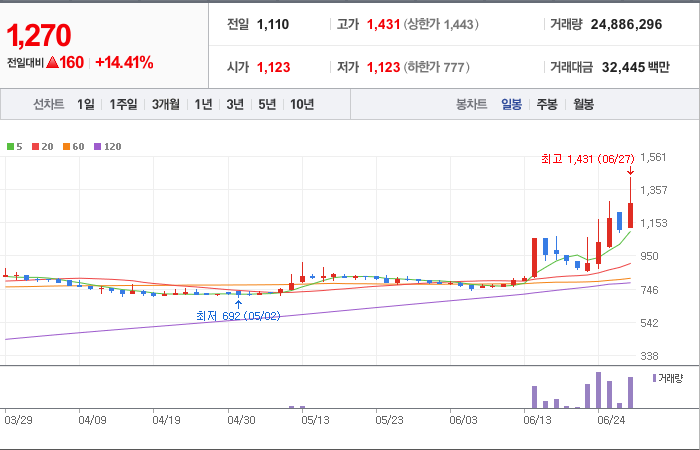The width and height of the screenshot is (700, 450).
Task: Click the 거래대금 32,445 백만 value
Action: click(636, 67)
